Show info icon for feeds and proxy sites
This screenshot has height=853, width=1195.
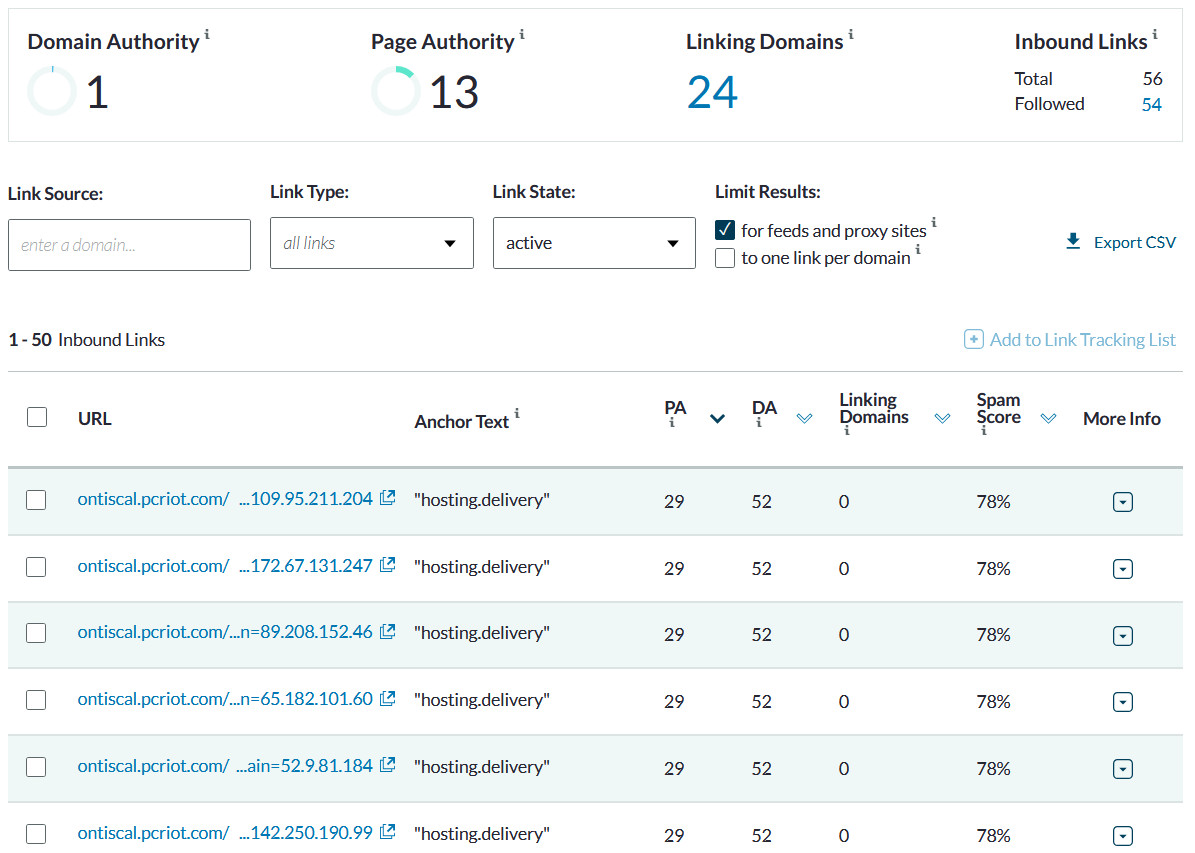[x=934, y=222]
